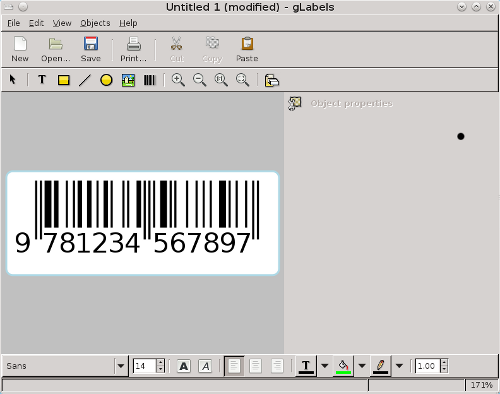Enable left text alignment
500x394 pixels.
pos(234,366)
